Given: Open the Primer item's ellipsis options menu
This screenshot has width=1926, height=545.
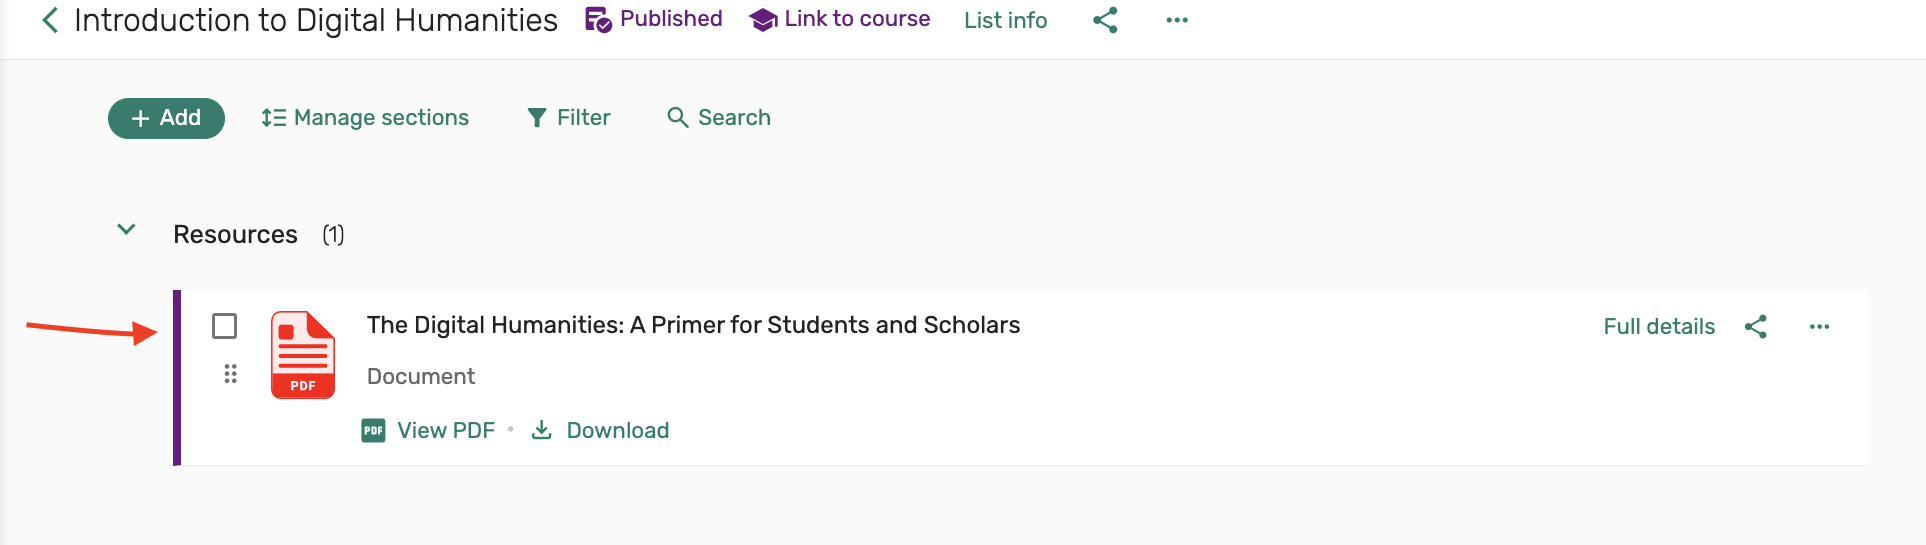Looking at the screenshot, I should point(1819,327).
